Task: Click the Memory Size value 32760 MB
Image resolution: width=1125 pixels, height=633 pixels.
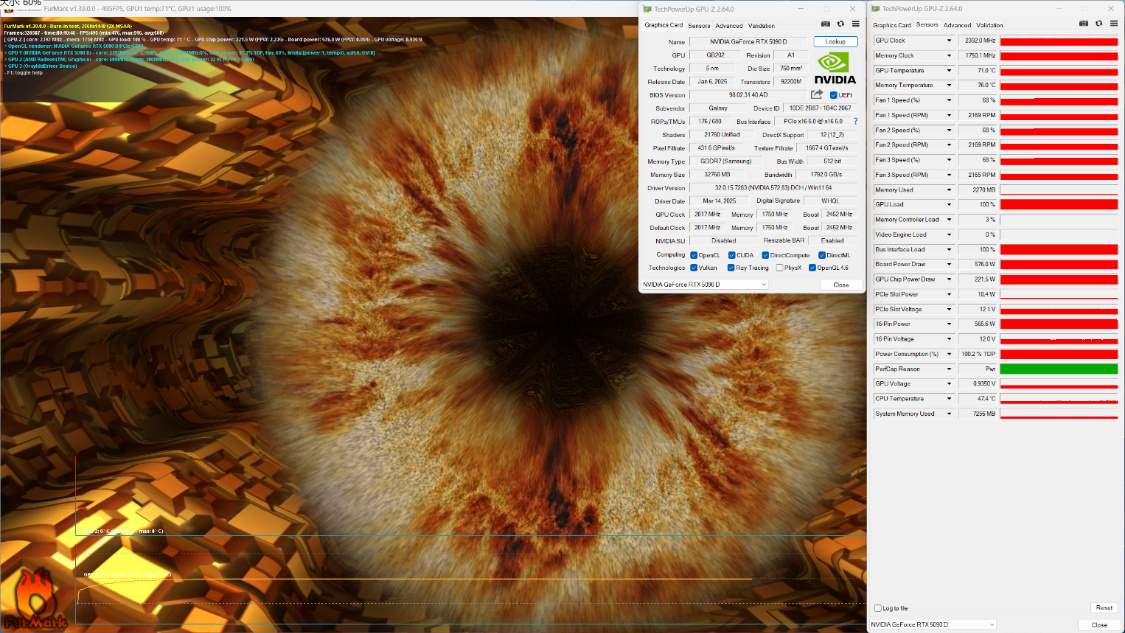Action: click(716, 174)
